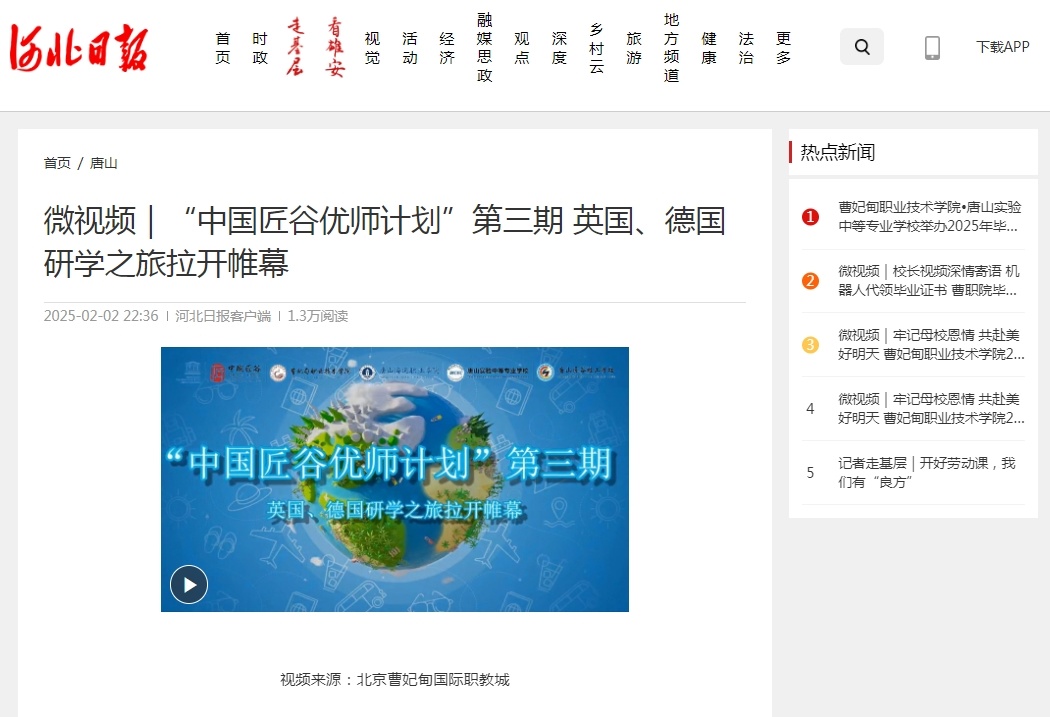Open the search magnifier icon
Image resolution: width=1050 pixels, height=717 pixels.
[x=862, y=47]
